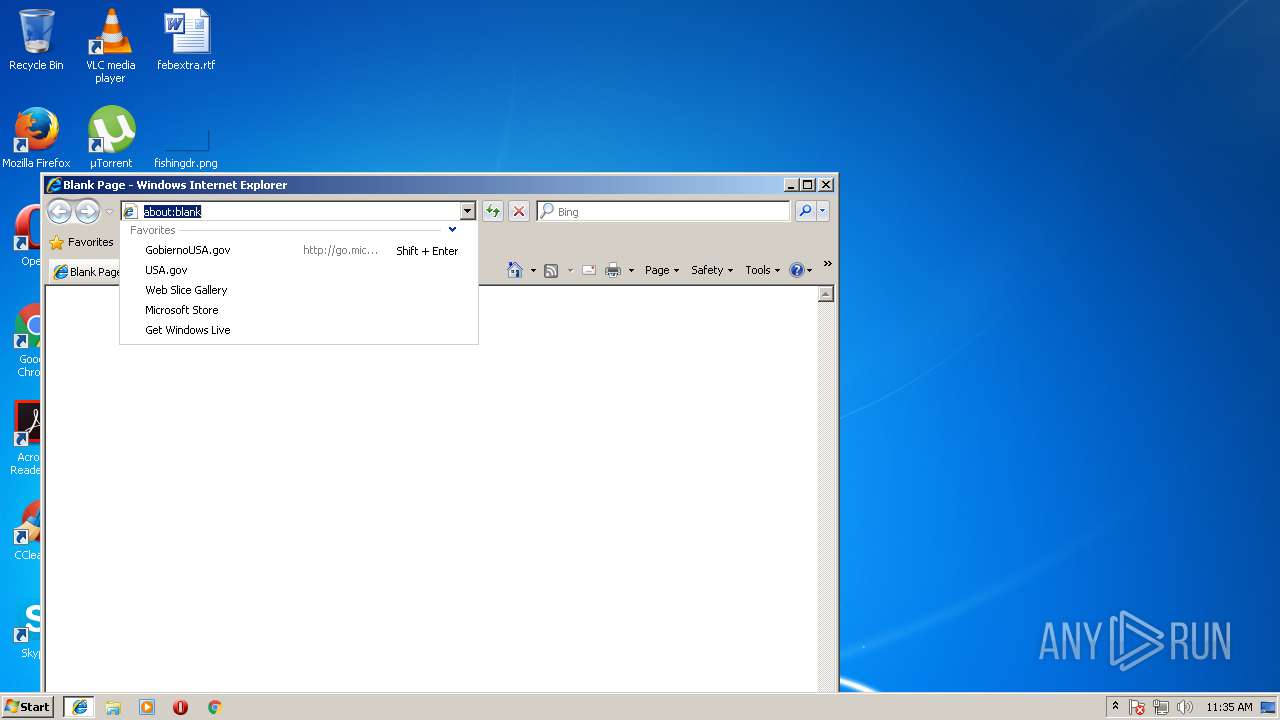1280x720 pixels.
Task: Maximize the Internet Explorer window
Action: [x=808, y=185]
